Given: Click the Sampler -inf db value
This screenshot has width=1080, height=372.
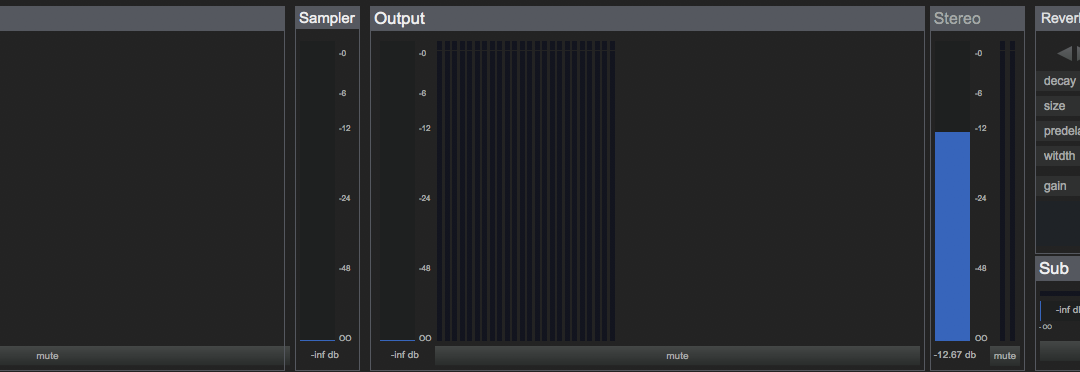Looking at the screenshot, I should point(324,355).
